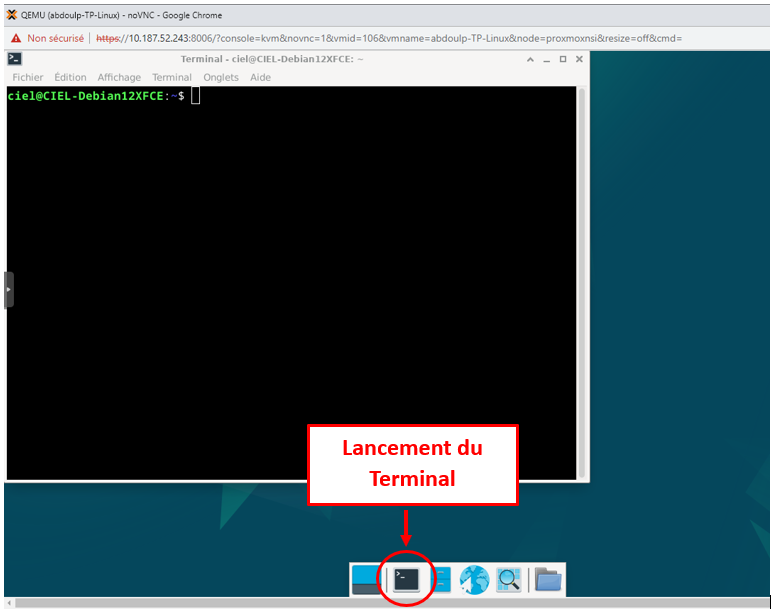Click the terminal prompt input area

[x=196, y=96]
